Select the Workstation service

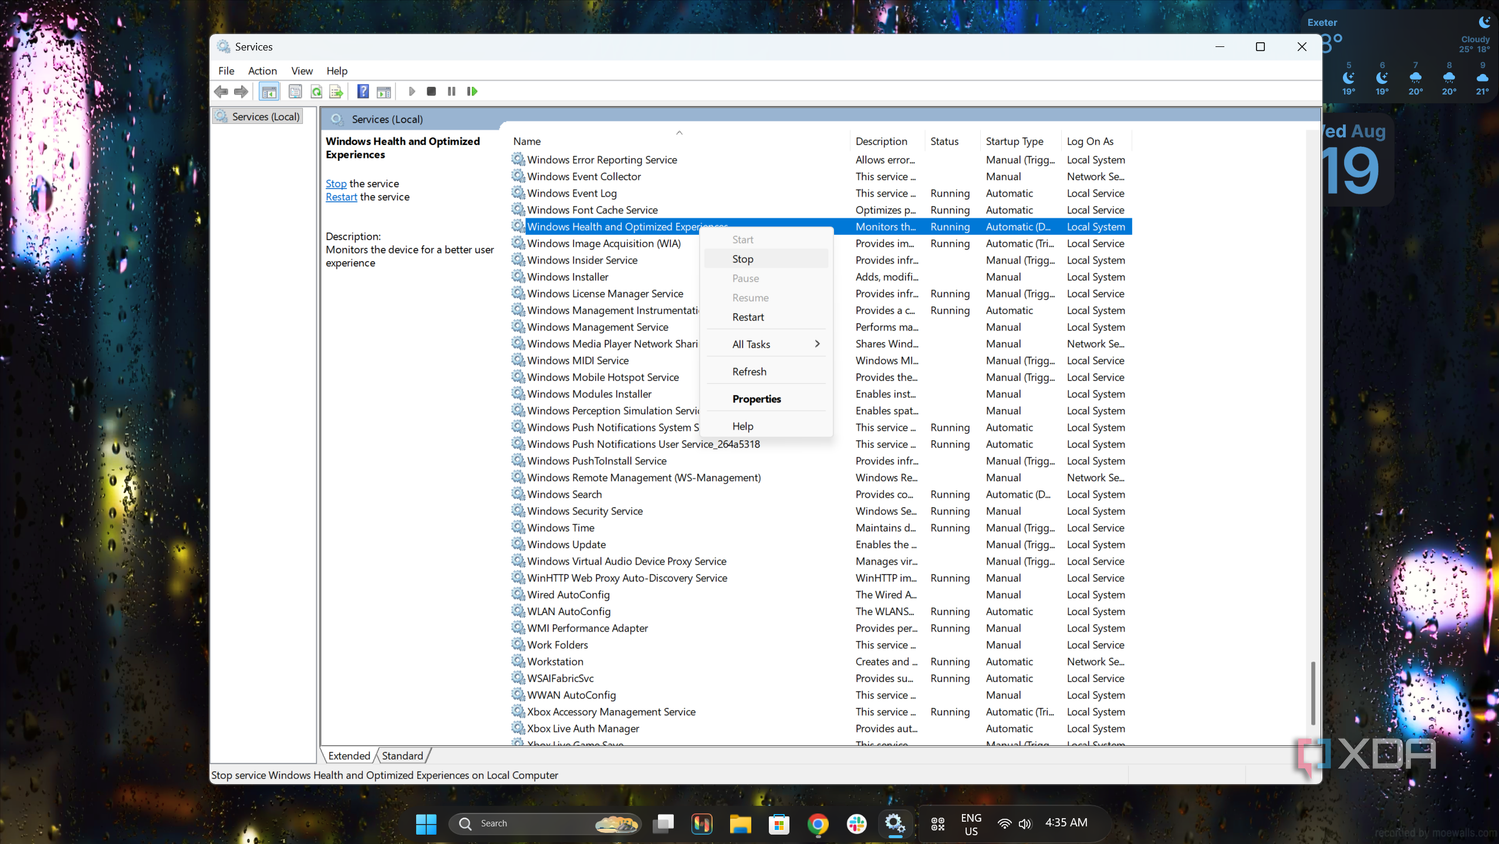pos(820,662)
